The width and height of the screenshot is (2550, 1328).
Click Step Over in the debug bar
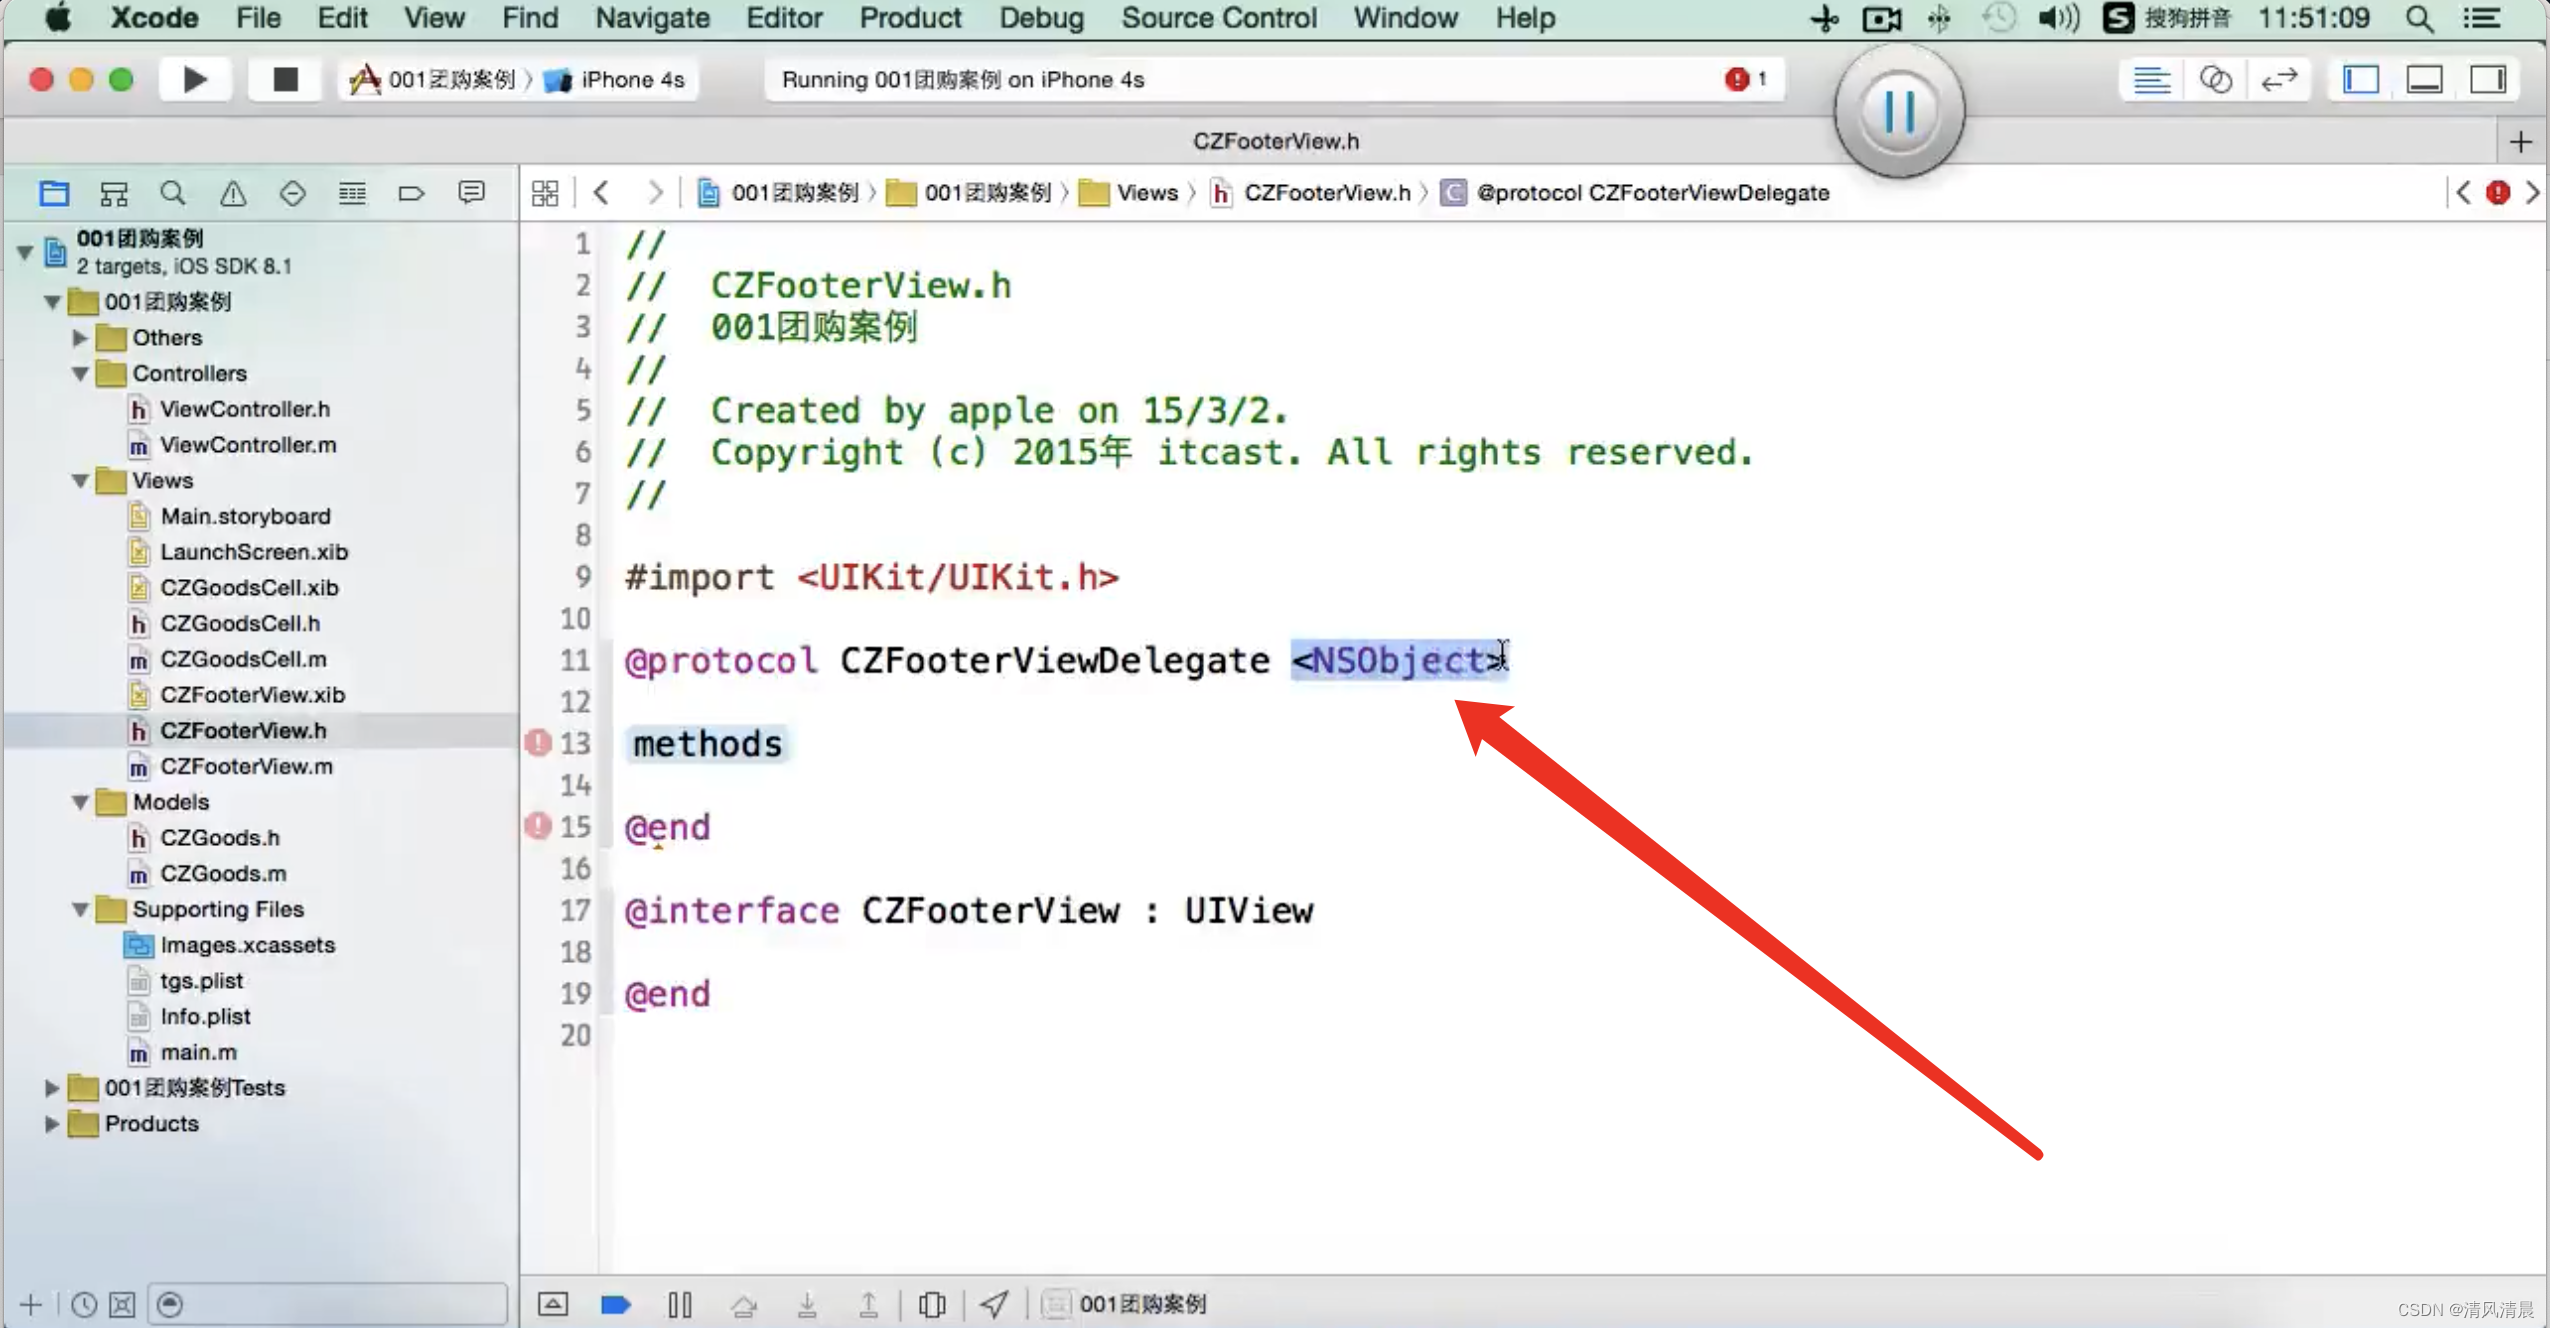coord(743,1304)
